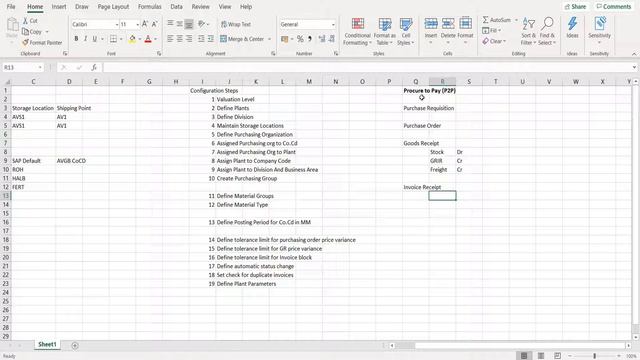Image resolution: width=640 pixels, height=360 pixels.
Task: Select the Format Painter tool
Action: click(x=42, y=42)
